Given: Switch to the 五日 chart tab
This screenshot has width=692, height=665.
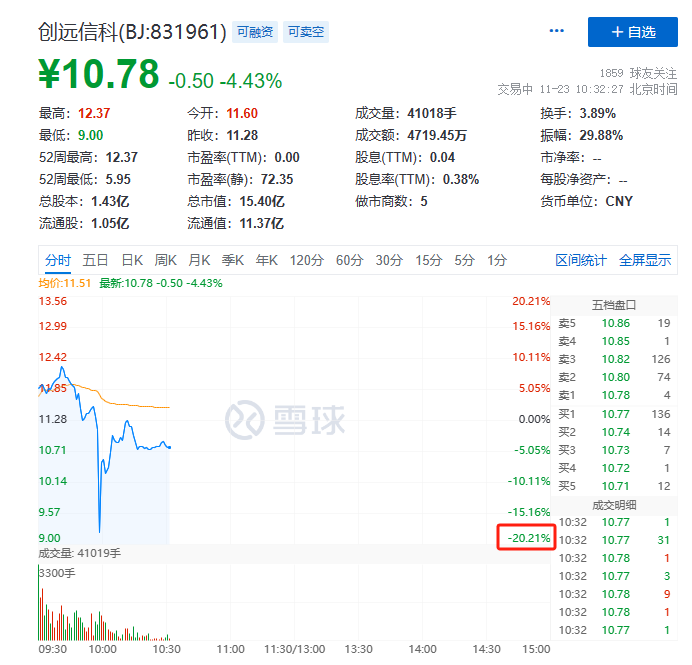Looking at the screenshot, I should coord(95,260).
